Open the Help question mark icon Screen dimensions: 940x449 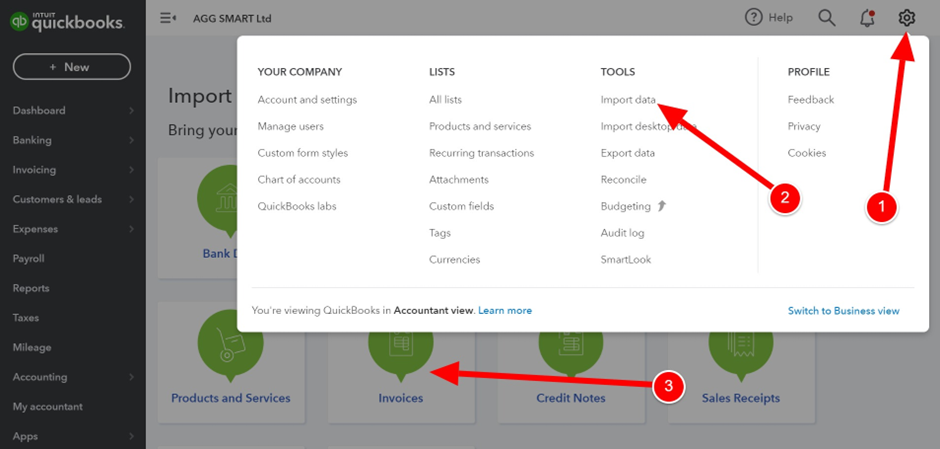754,18
